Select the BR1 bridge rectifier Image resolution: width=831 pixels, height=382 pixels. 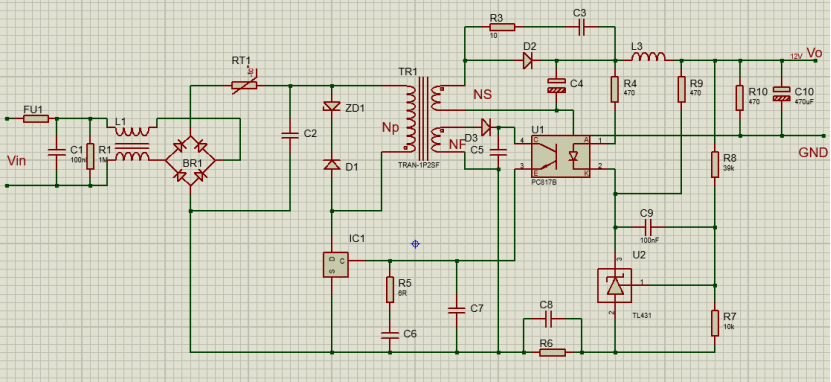190,160
